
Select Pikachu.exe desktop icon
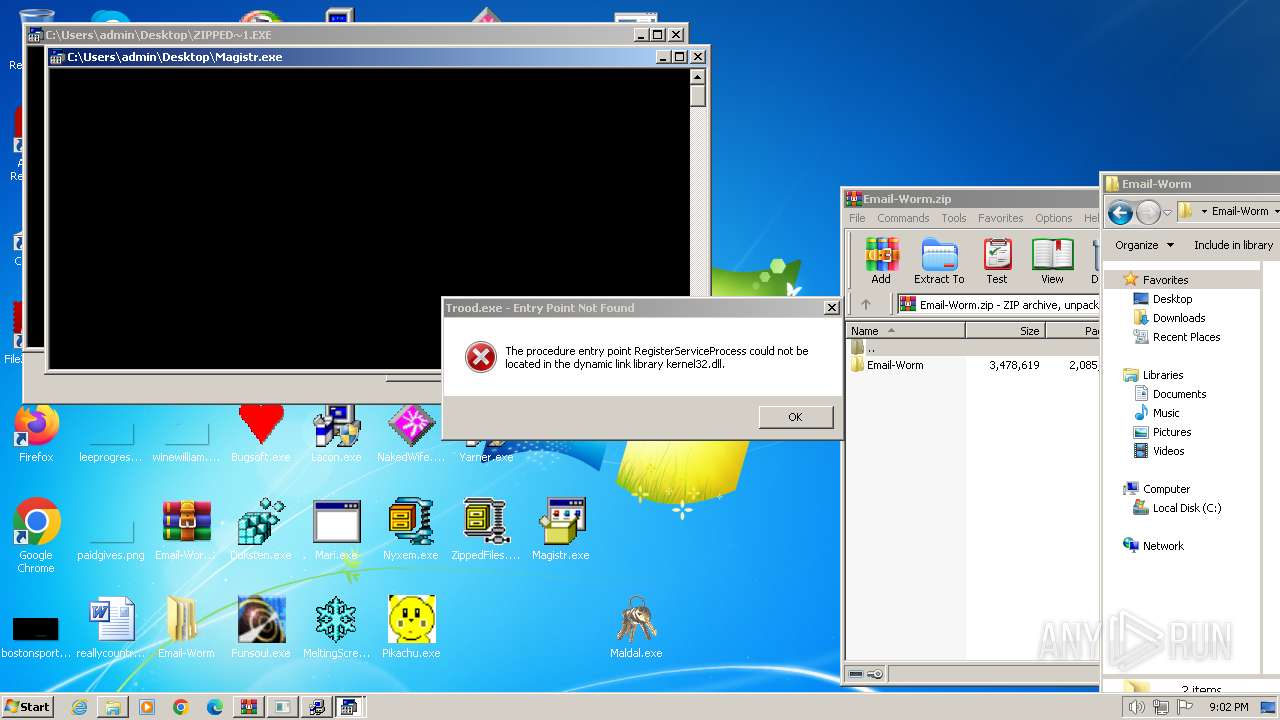[x=411, y=628]
